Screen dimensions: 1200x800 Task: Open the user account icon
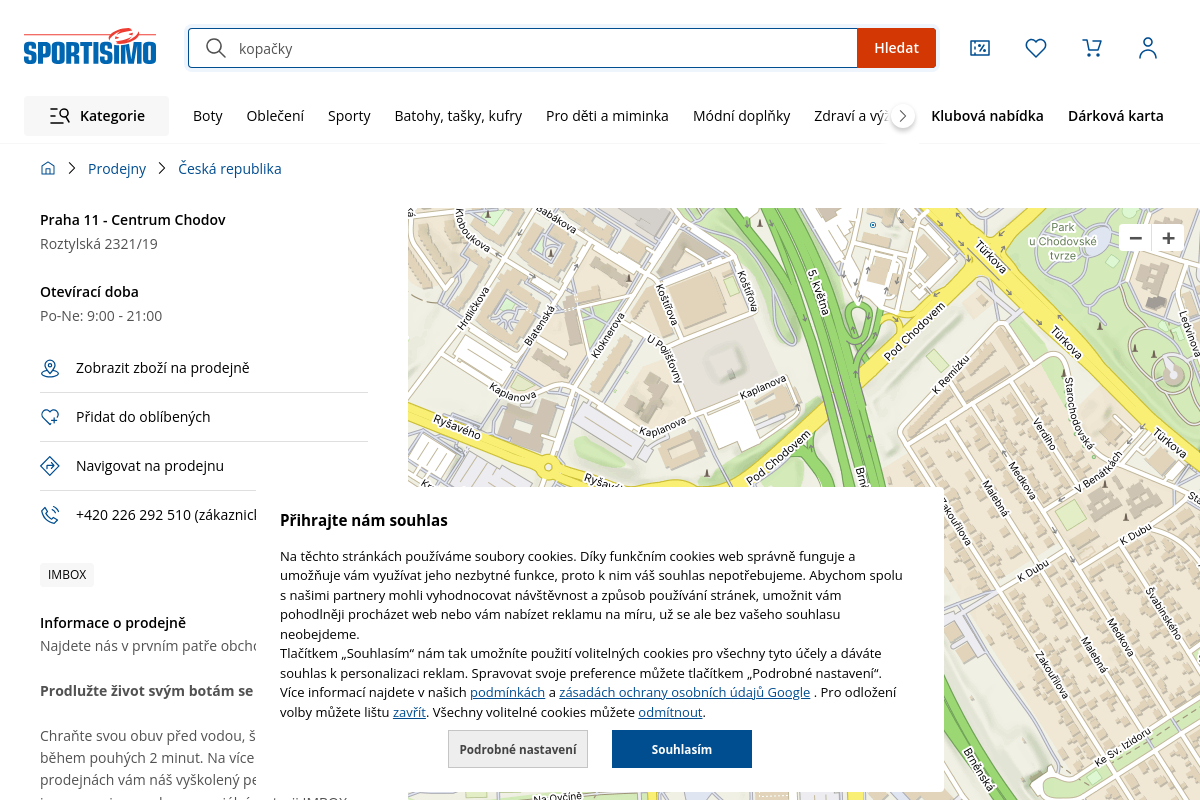[x=1148, y=48]
